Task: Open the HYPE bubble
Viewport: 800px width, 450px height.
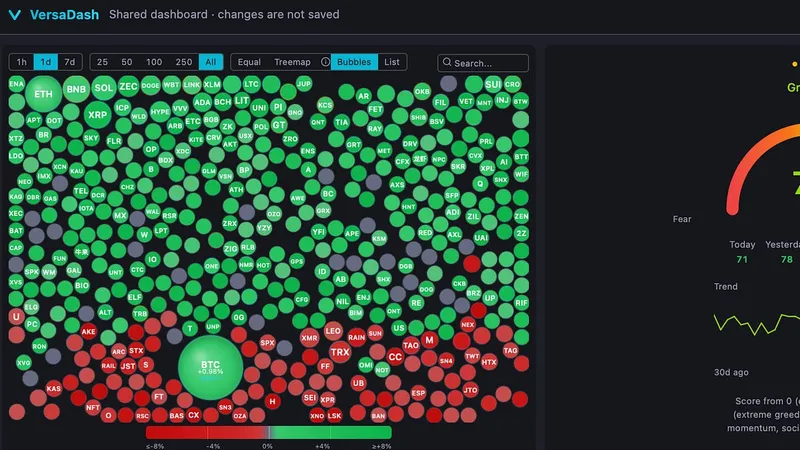Action: (160, 112)
